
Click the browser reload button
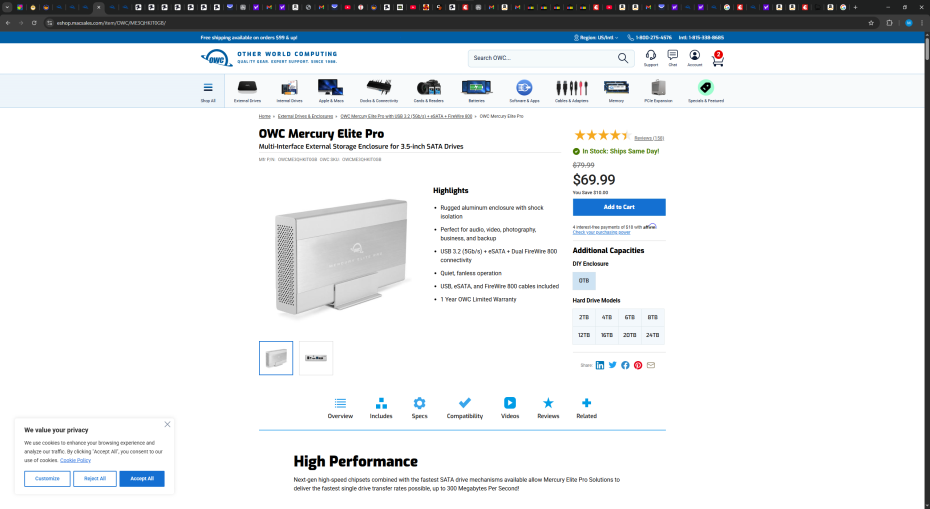[x=34, y=23]
